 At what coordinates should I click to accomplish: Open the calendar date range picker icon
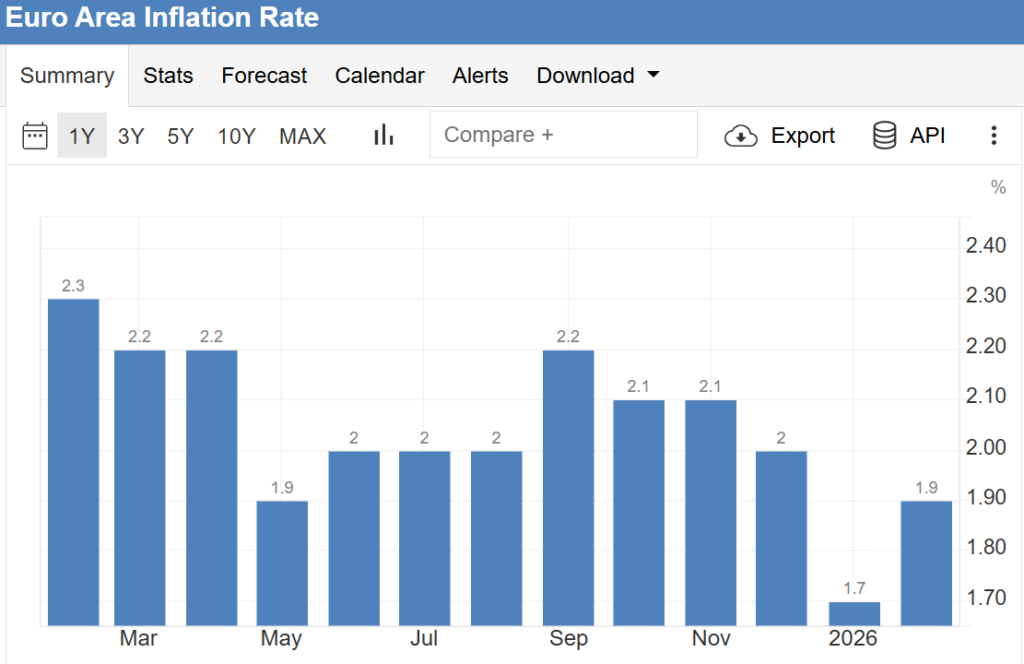35,135
